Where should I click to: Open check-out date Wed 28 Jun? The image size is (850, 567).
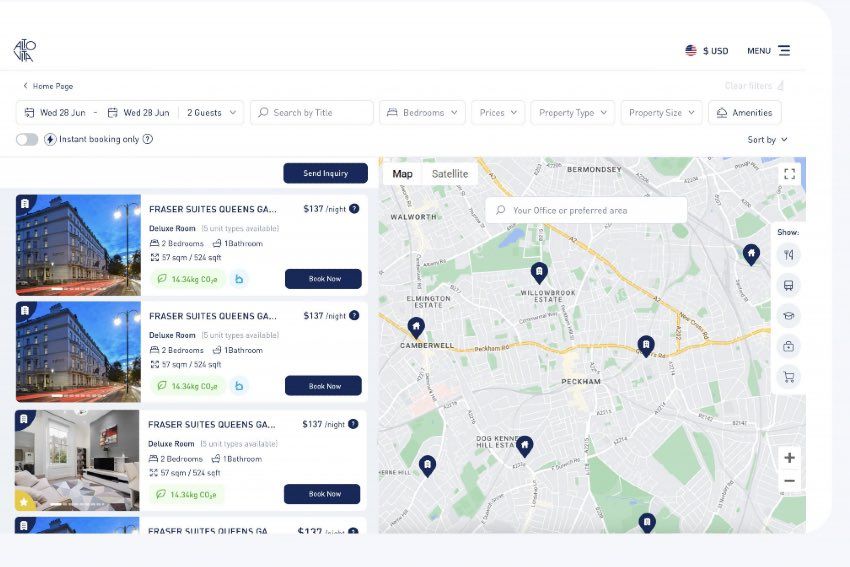[x=139, y=113]
